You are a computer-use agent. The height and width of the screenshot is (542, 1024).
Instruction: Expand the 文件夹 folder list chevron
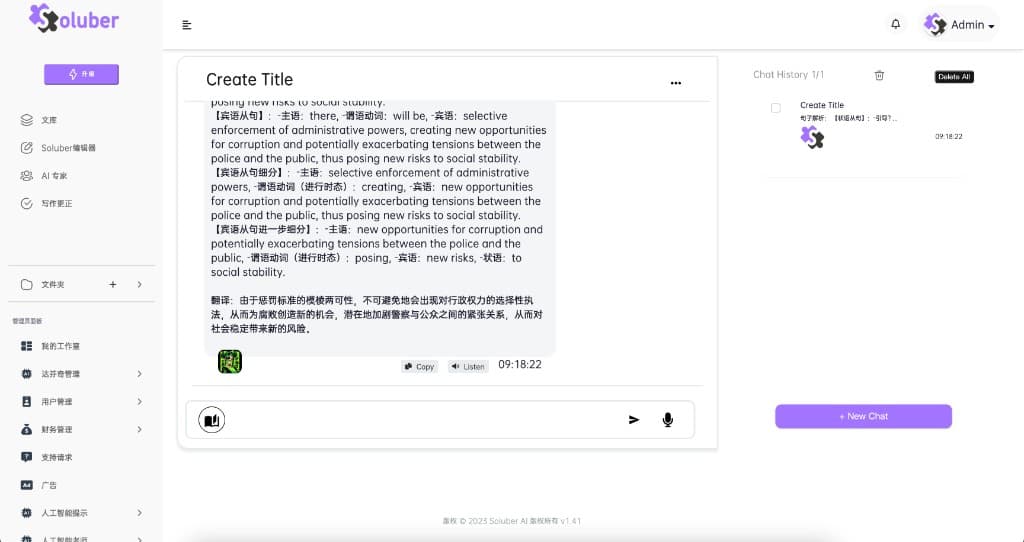pyautogui.click(x=139, y=285)
